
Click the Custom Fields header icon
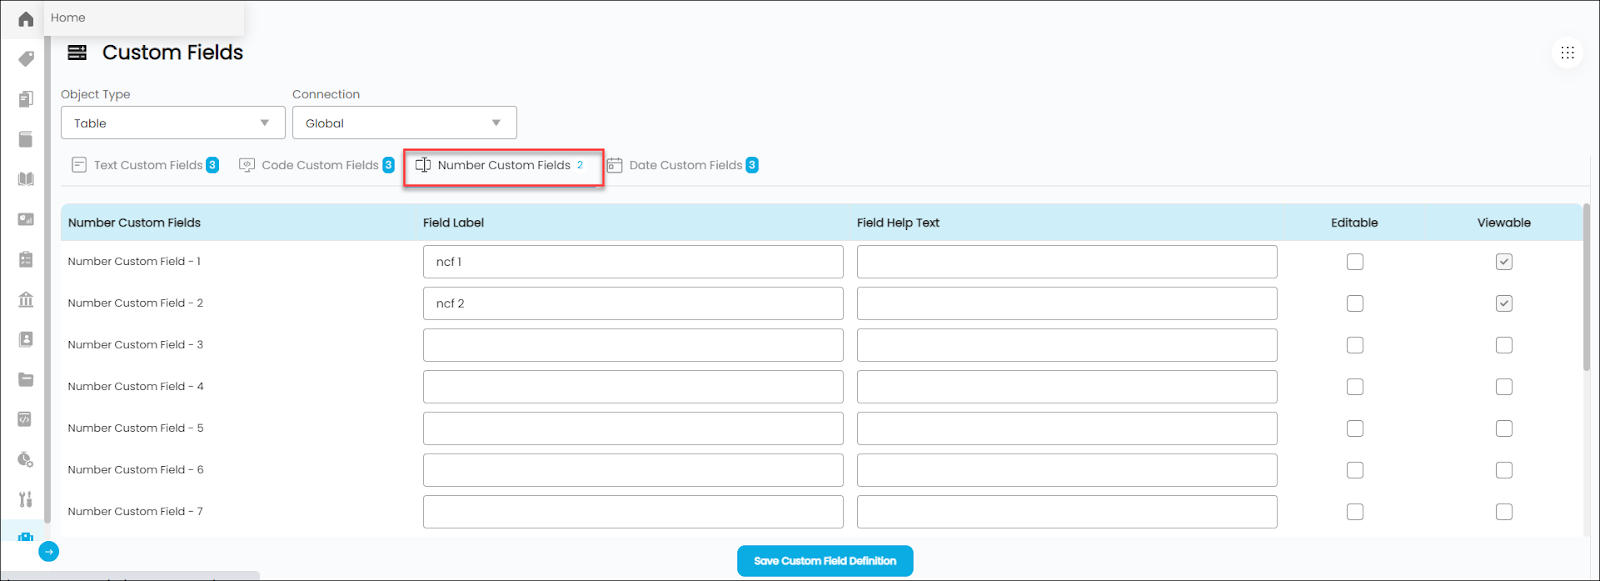pyautogui.click(x=77, y=53)
